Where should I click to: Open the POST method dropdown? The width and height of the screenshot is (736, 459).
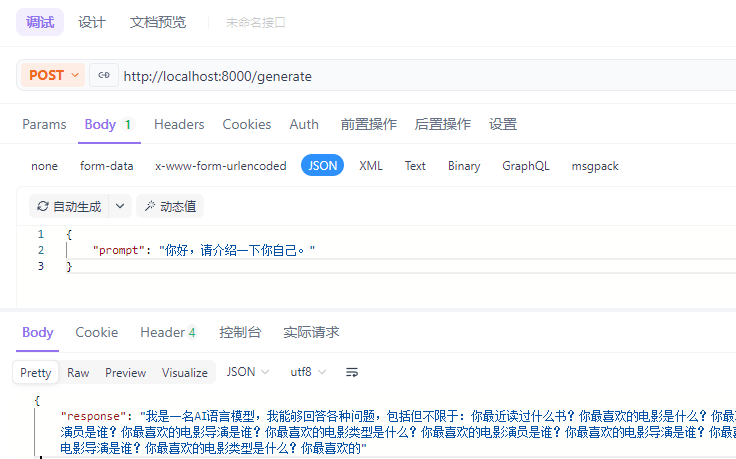(x=53, y=75)
